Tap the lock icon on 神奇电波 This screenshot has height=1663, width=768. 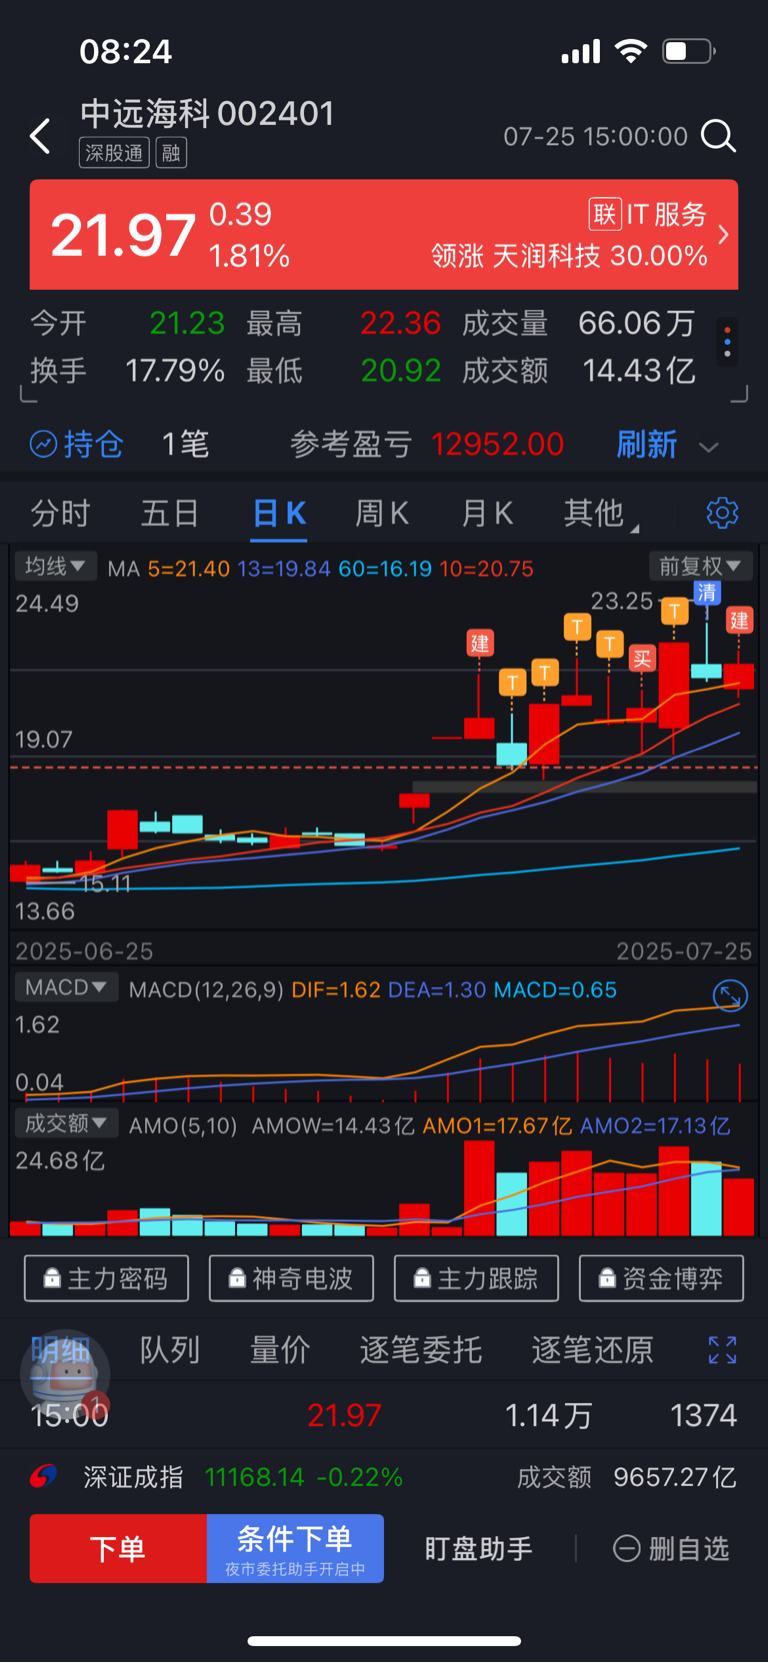click(237, 1278)
